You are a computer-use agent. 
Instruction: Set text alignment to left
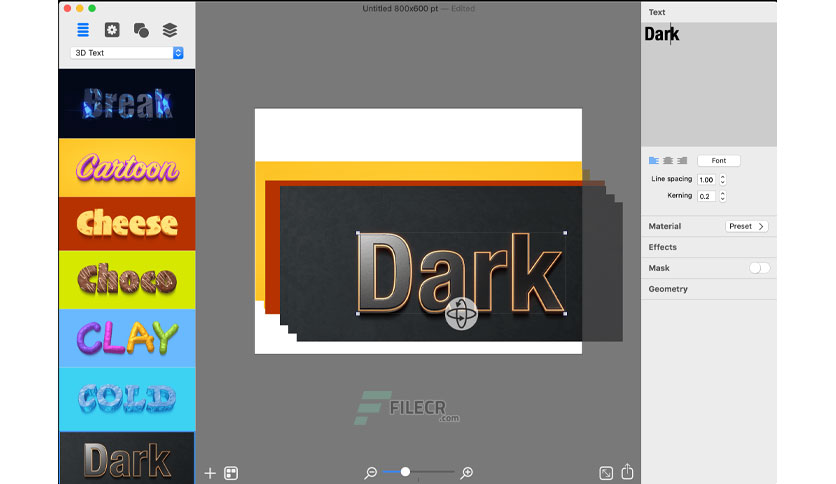point(654,160)
